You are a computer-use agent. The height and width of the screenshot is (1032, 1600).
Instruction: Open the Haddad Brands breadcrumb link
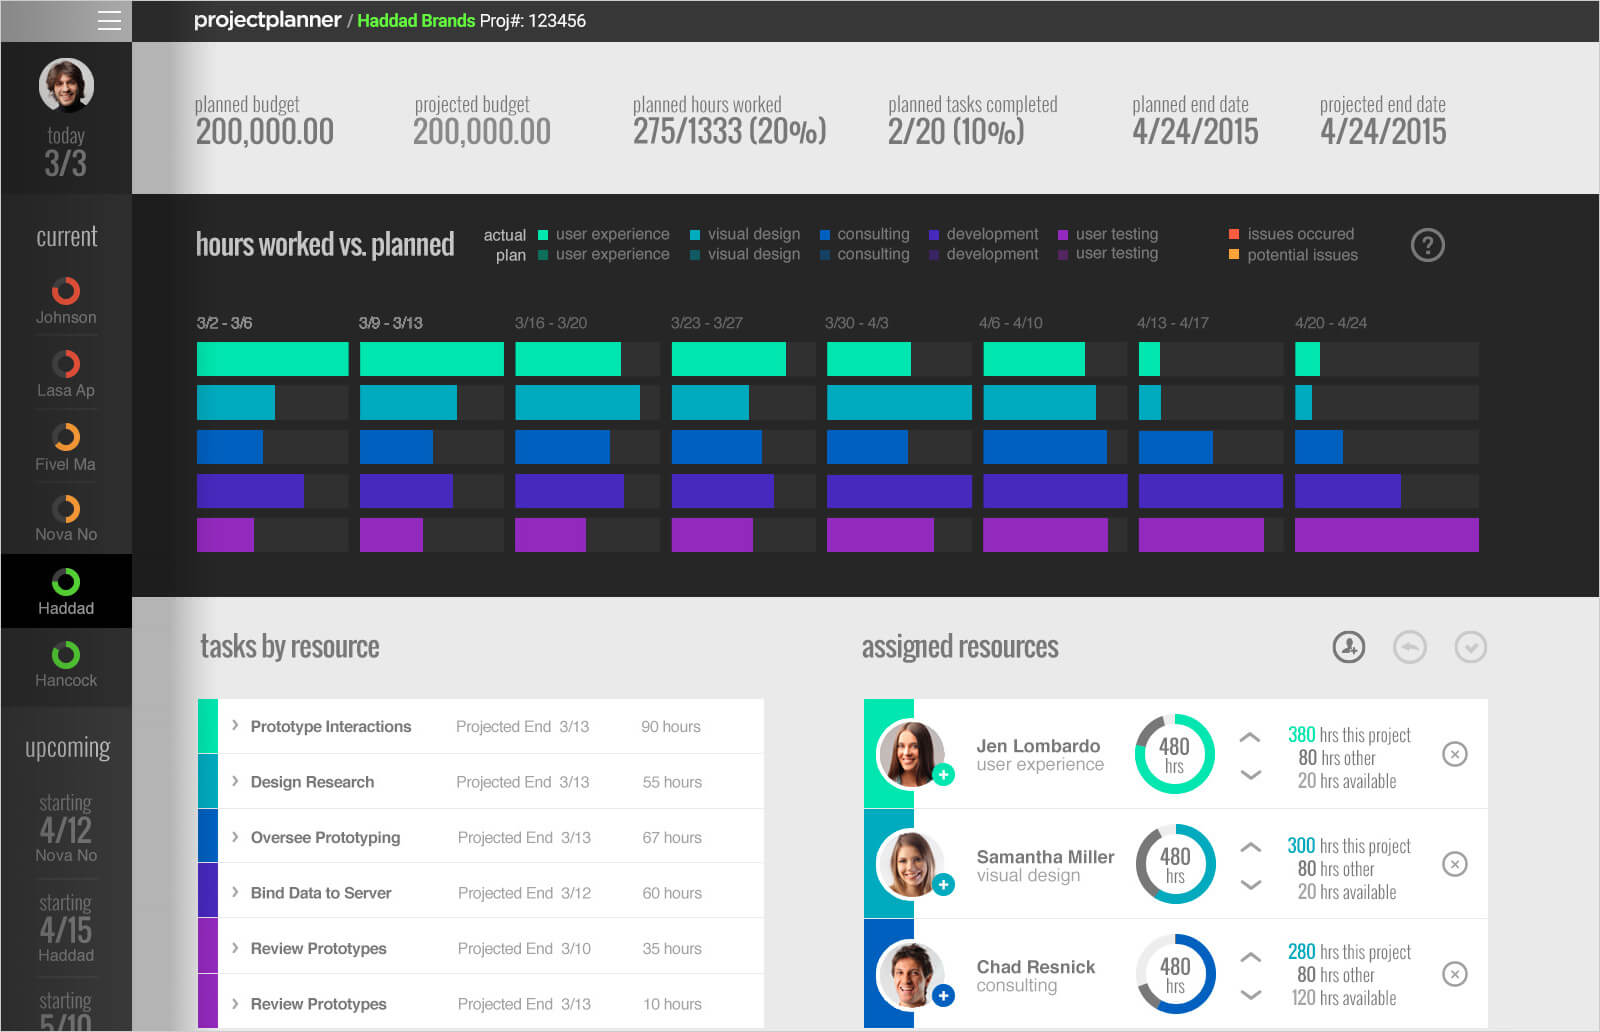pos(415,19)
